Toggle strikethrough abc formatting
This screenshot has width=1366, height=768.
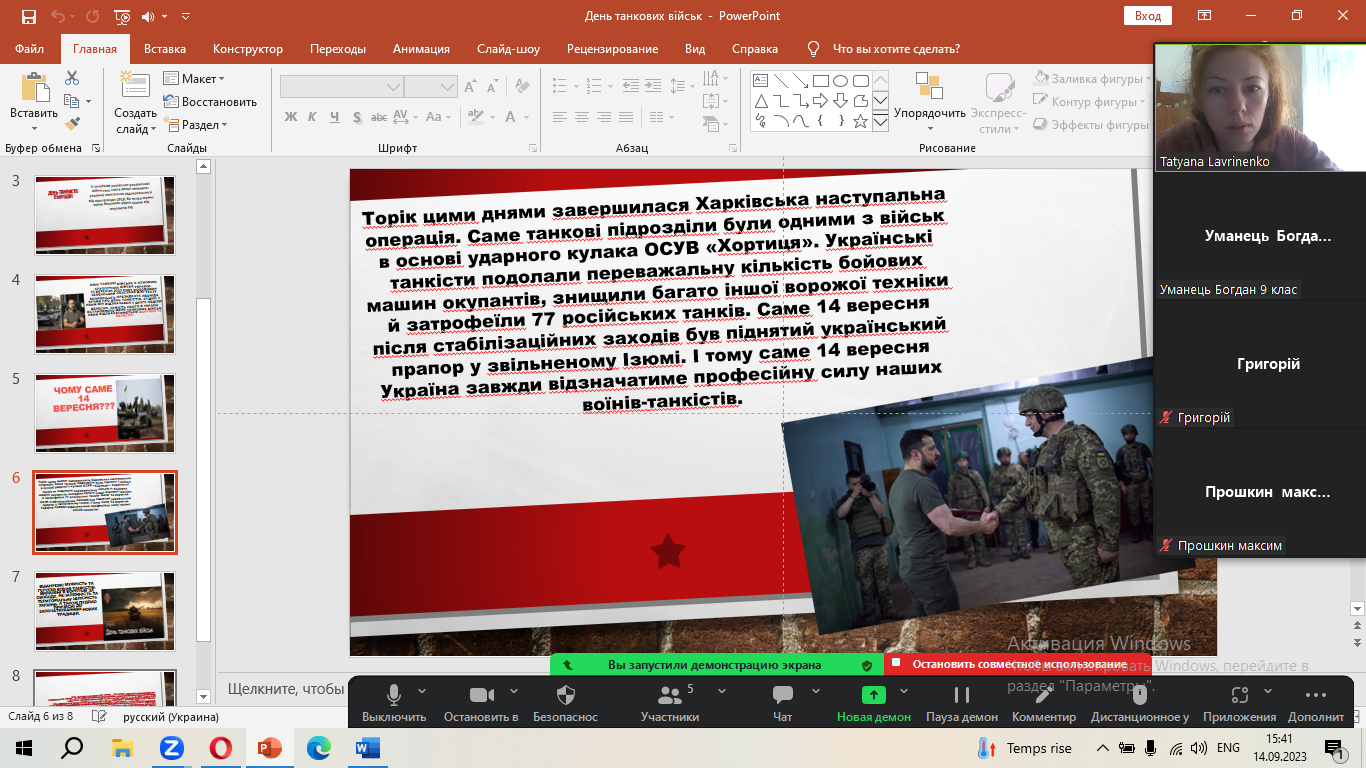point(381,117)
